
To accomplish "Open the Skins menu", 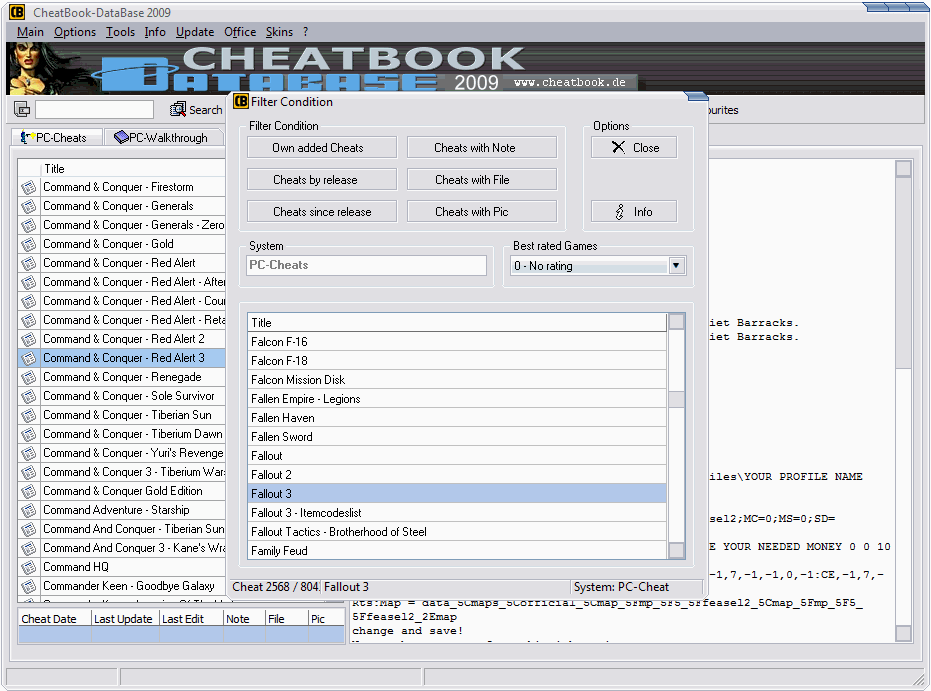I will 279,32.
